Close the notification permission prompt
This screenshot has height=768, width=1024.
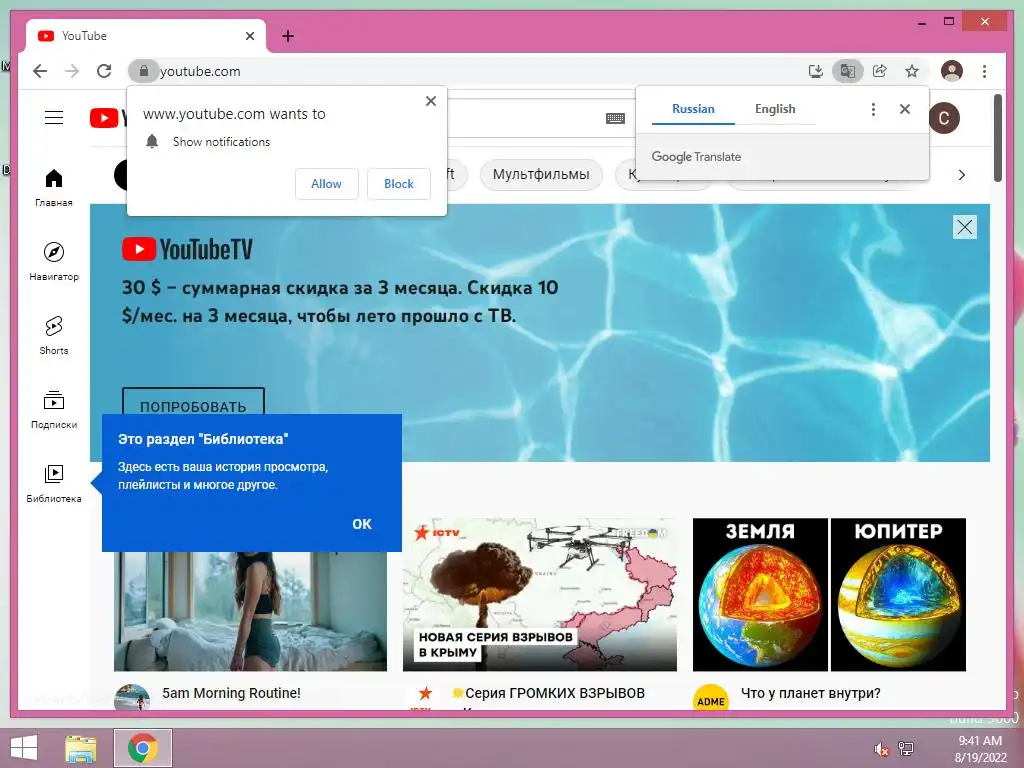point(430,101)
